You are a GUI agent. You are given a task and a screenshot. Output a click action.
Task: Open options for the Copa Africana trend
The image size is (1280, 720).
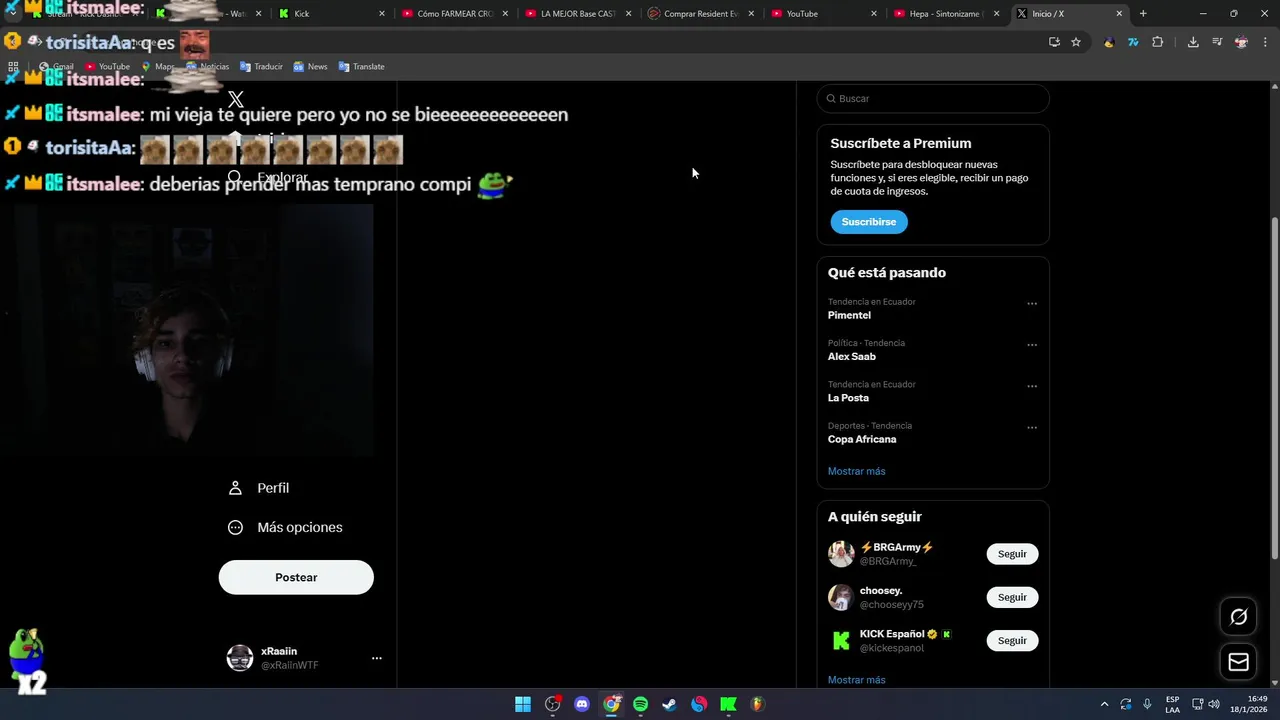click(1032, 428)
